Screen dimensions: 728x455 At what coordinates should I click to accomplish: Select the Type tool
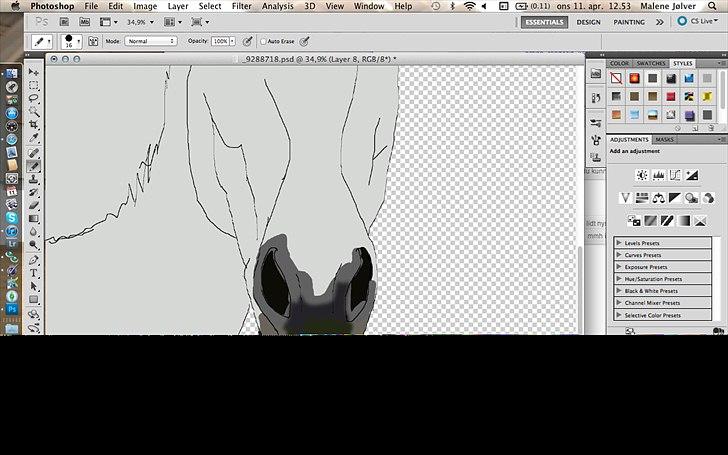point(34,272)
